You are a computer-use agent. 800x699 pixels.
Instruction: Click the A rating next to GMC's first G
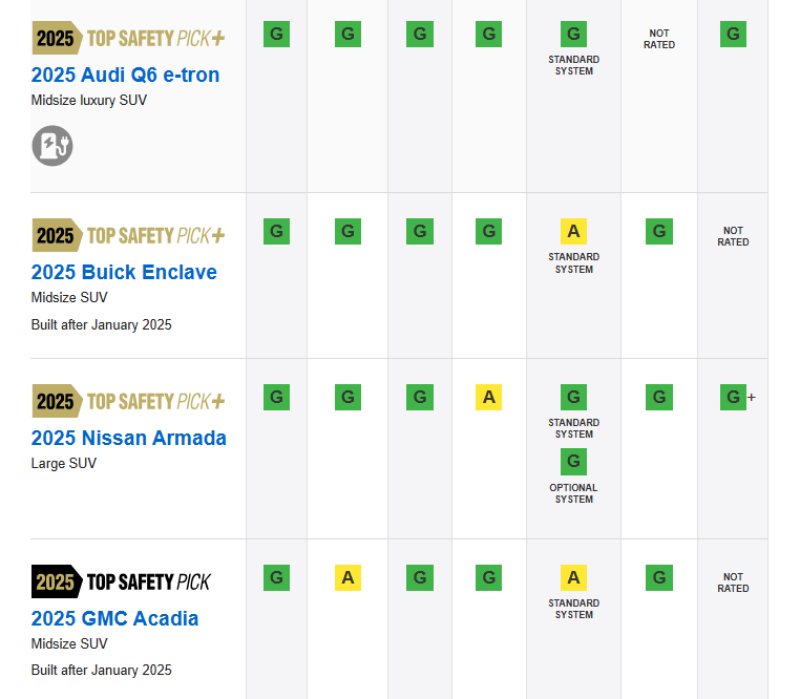(x=348, y=578)
